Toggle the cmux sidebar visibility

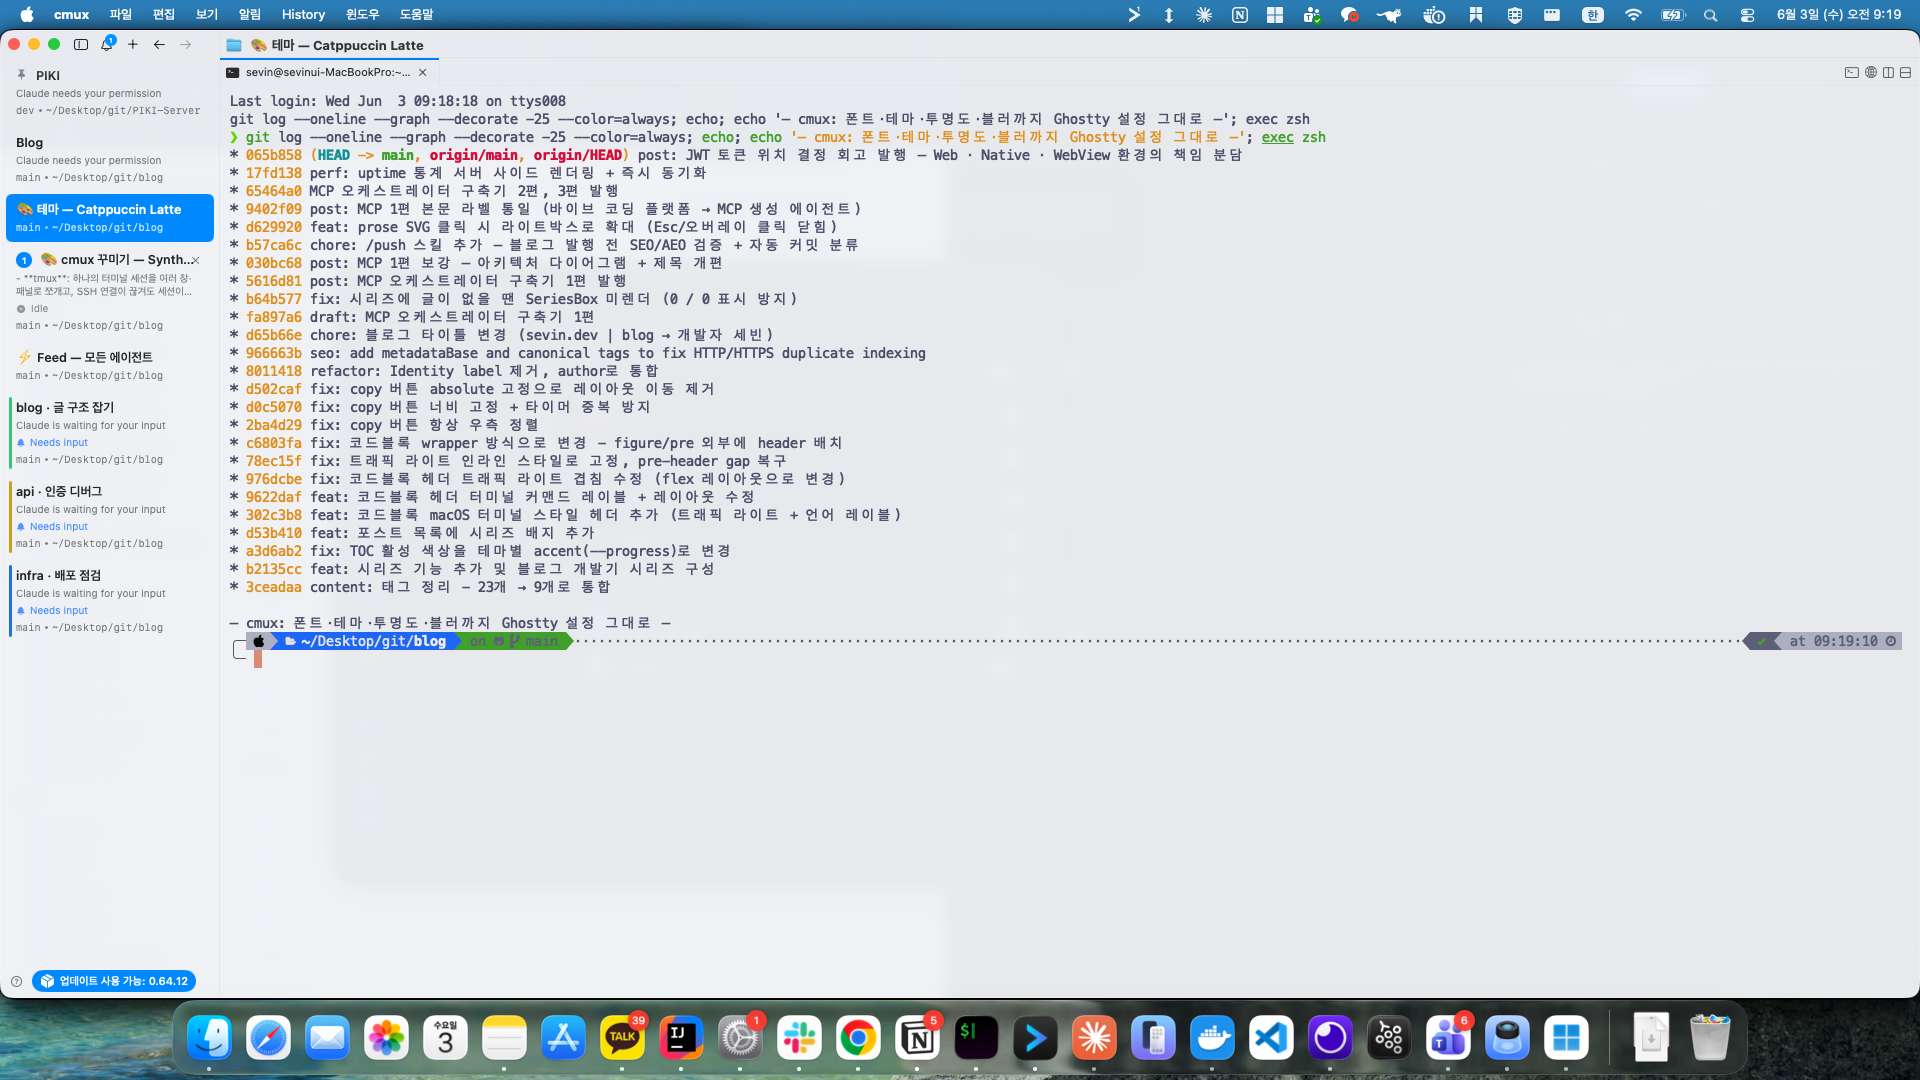coord(81,44)
